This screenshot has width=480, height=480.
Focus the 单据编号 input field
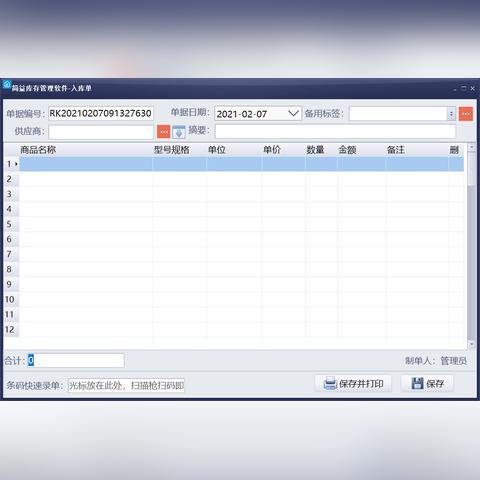tap(101, 113)
